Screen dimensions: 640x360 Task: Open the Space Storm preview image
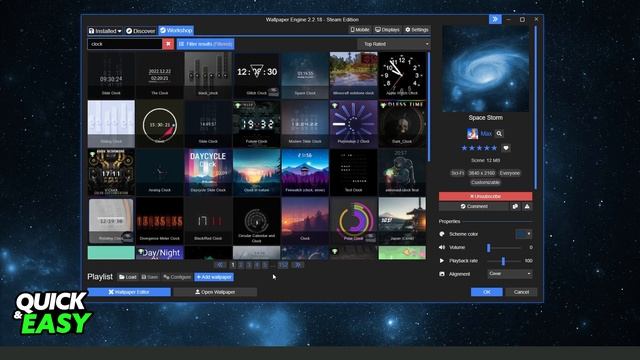point(485,68)
